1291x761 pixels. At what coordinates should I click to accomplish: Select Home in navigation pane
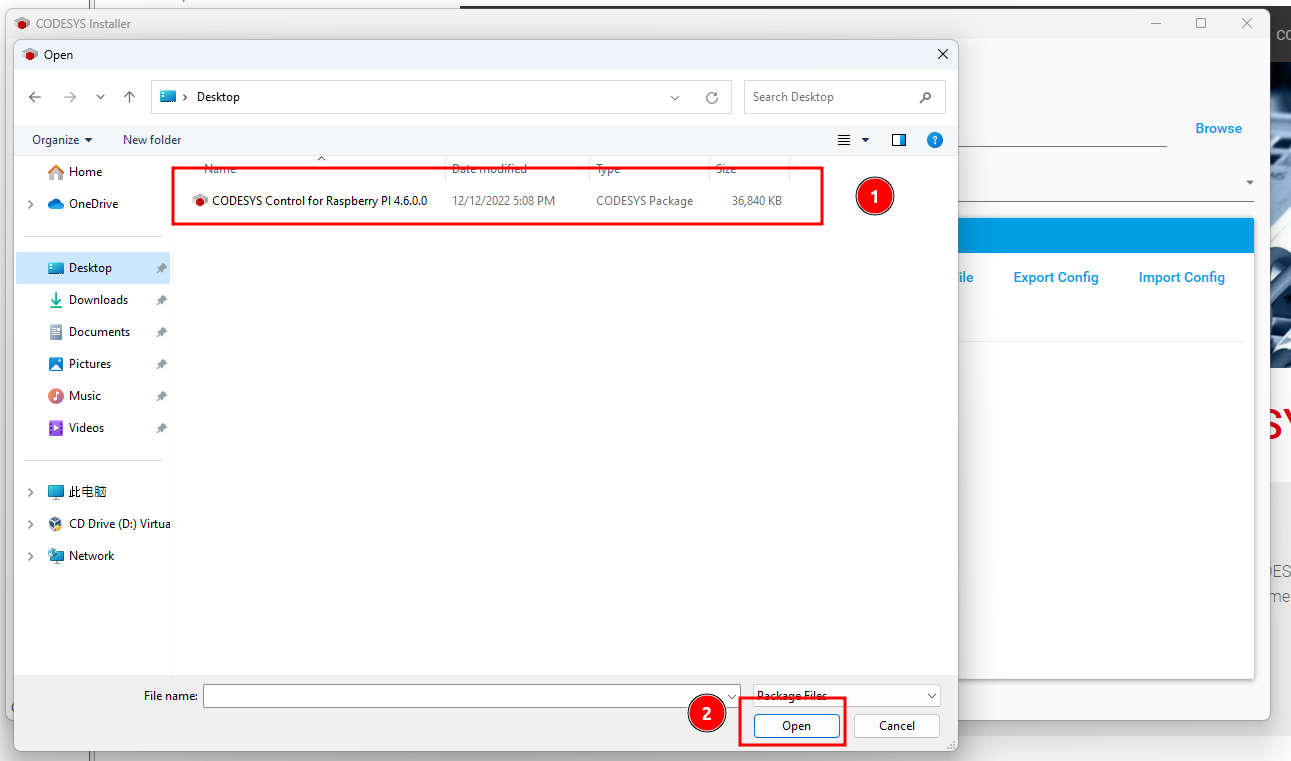85,172
